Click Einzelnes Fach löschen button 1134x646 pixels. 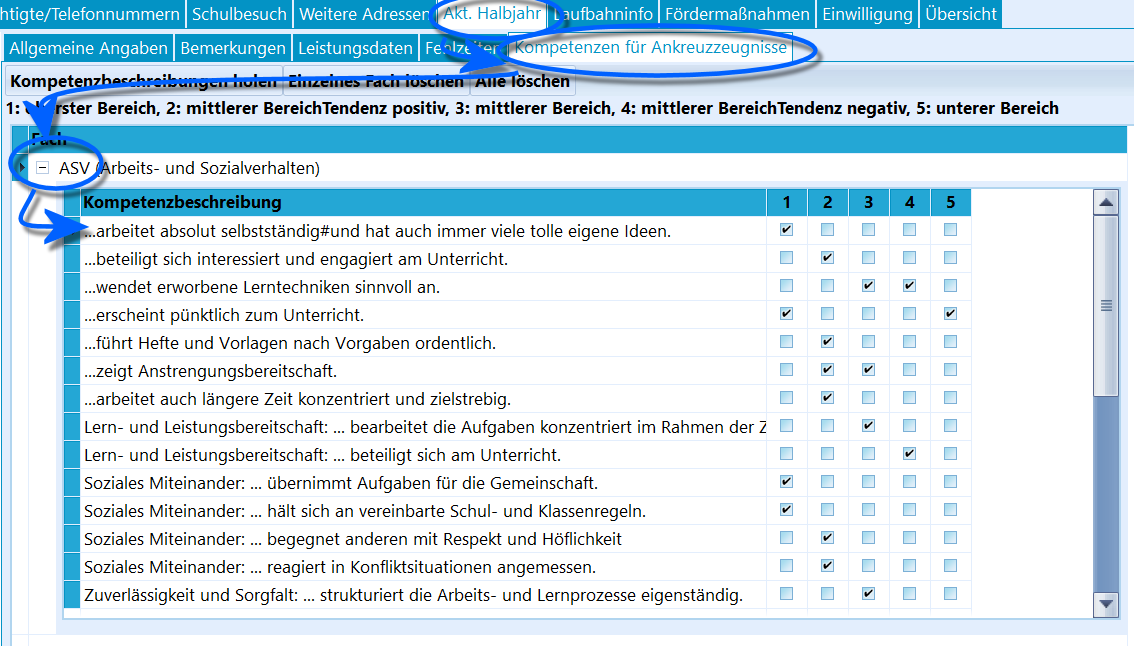(375, 81)
